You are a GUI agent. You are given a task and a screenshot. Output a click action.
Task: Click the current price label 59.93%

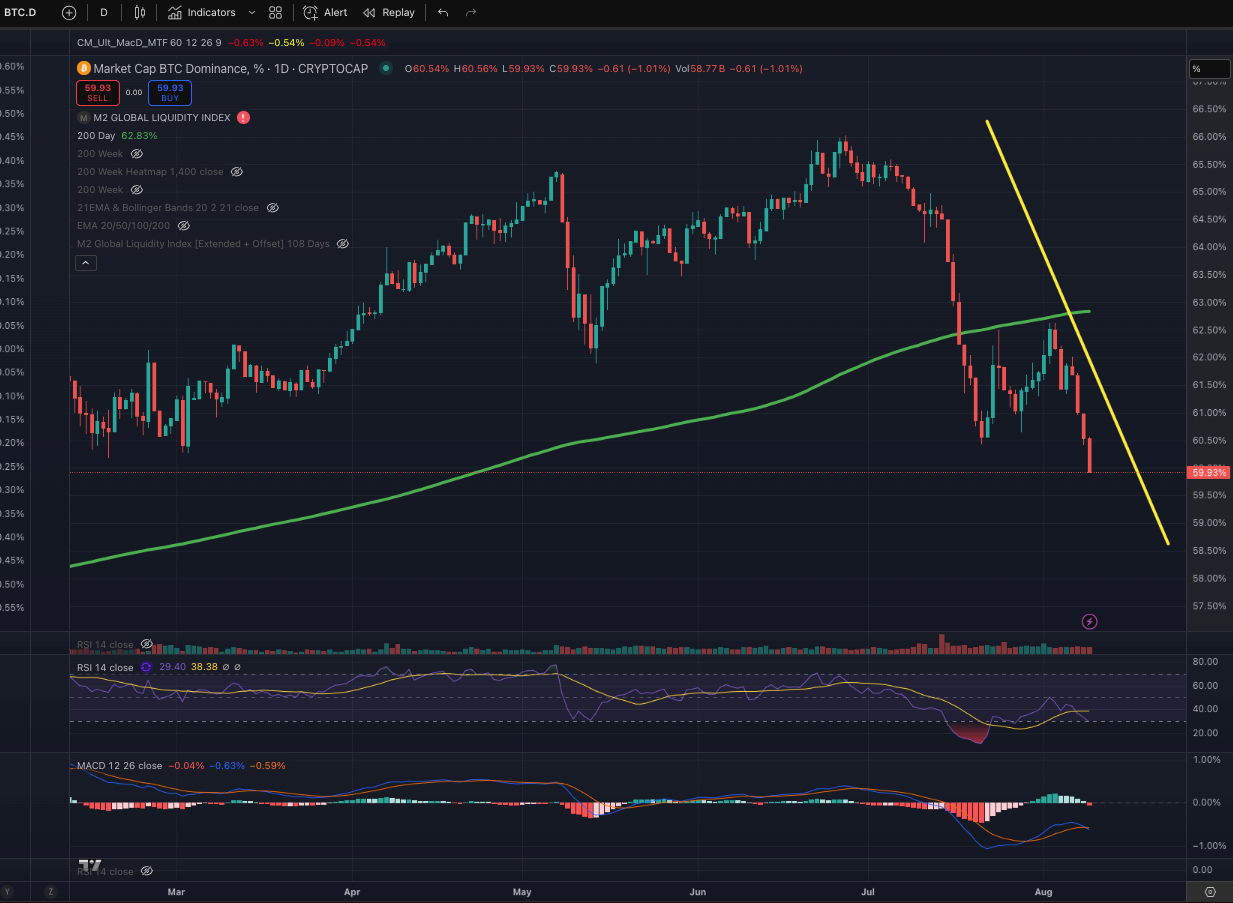click(x=1207, y=472)
